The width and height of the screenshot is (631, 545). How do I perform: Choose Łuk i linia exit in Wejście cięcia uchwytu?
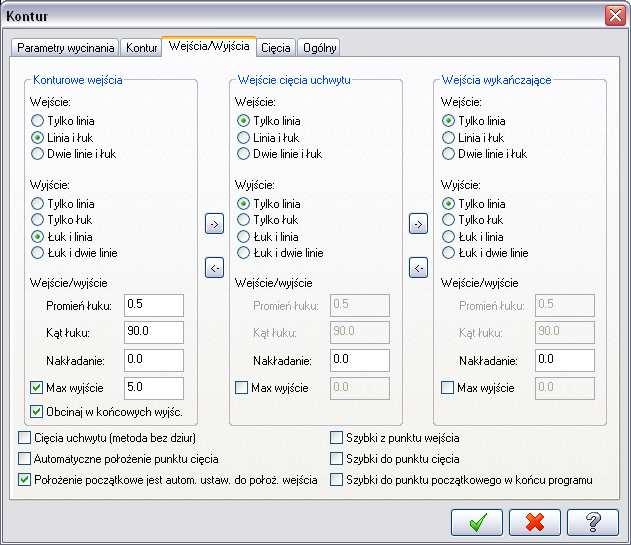268,237
